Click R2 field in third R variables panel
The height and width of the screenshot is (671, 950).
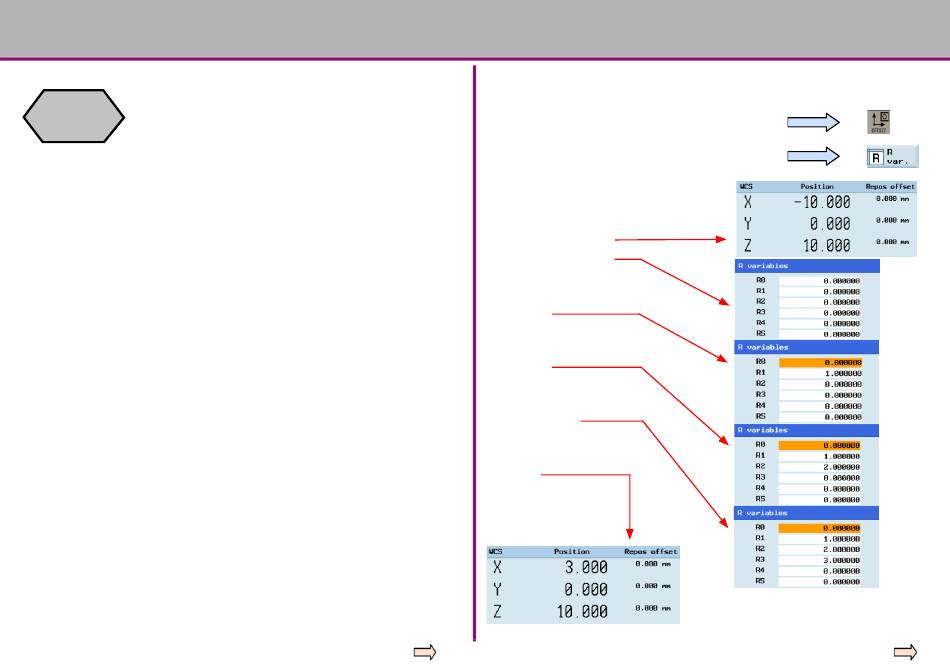coord(820,466)
